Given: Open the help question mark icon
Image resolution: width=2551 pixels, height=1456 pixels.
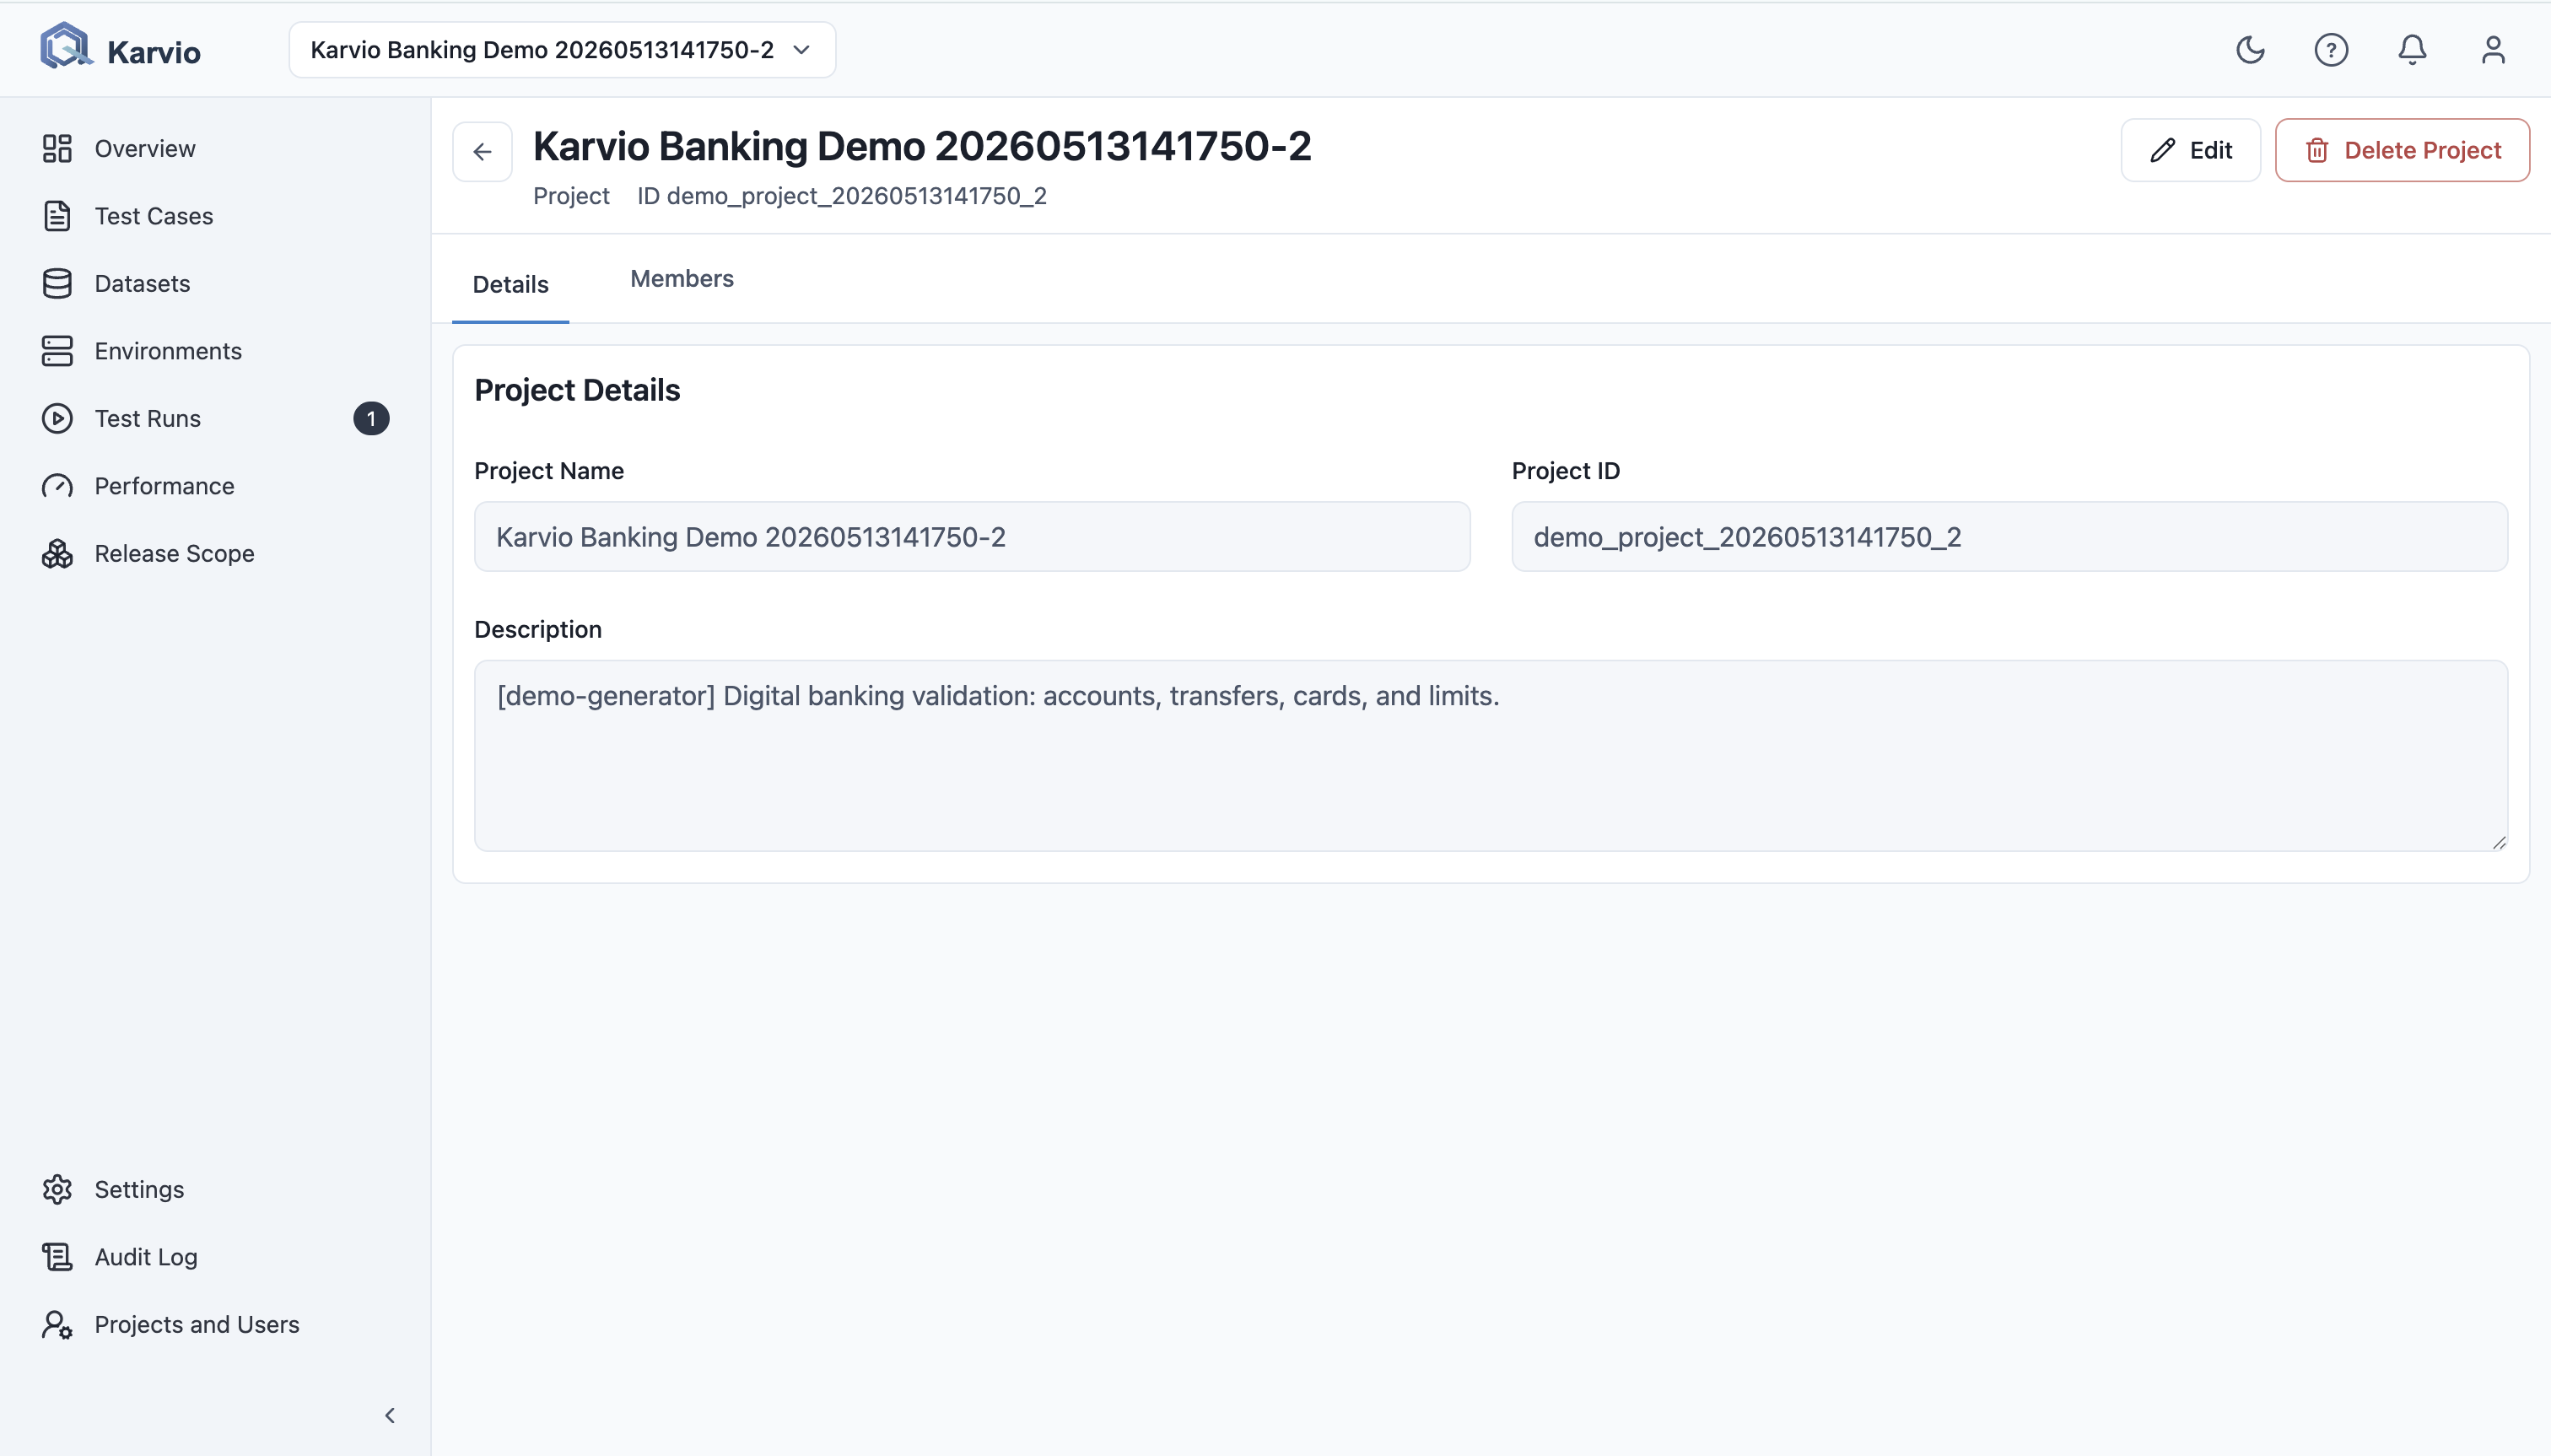Looking at the screenshot, I should [x=2331, y=50].
